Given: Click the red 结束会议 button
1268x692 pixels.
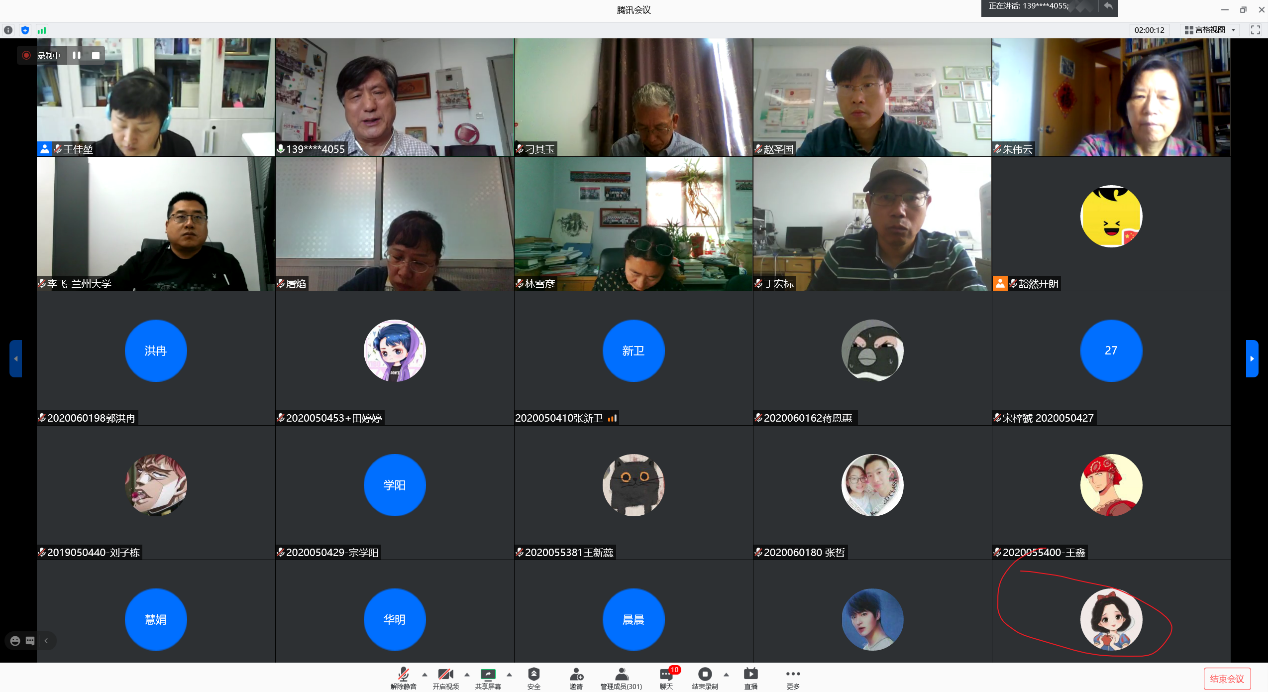Looking at the screenshot, I should click(x=1227, y=679).
